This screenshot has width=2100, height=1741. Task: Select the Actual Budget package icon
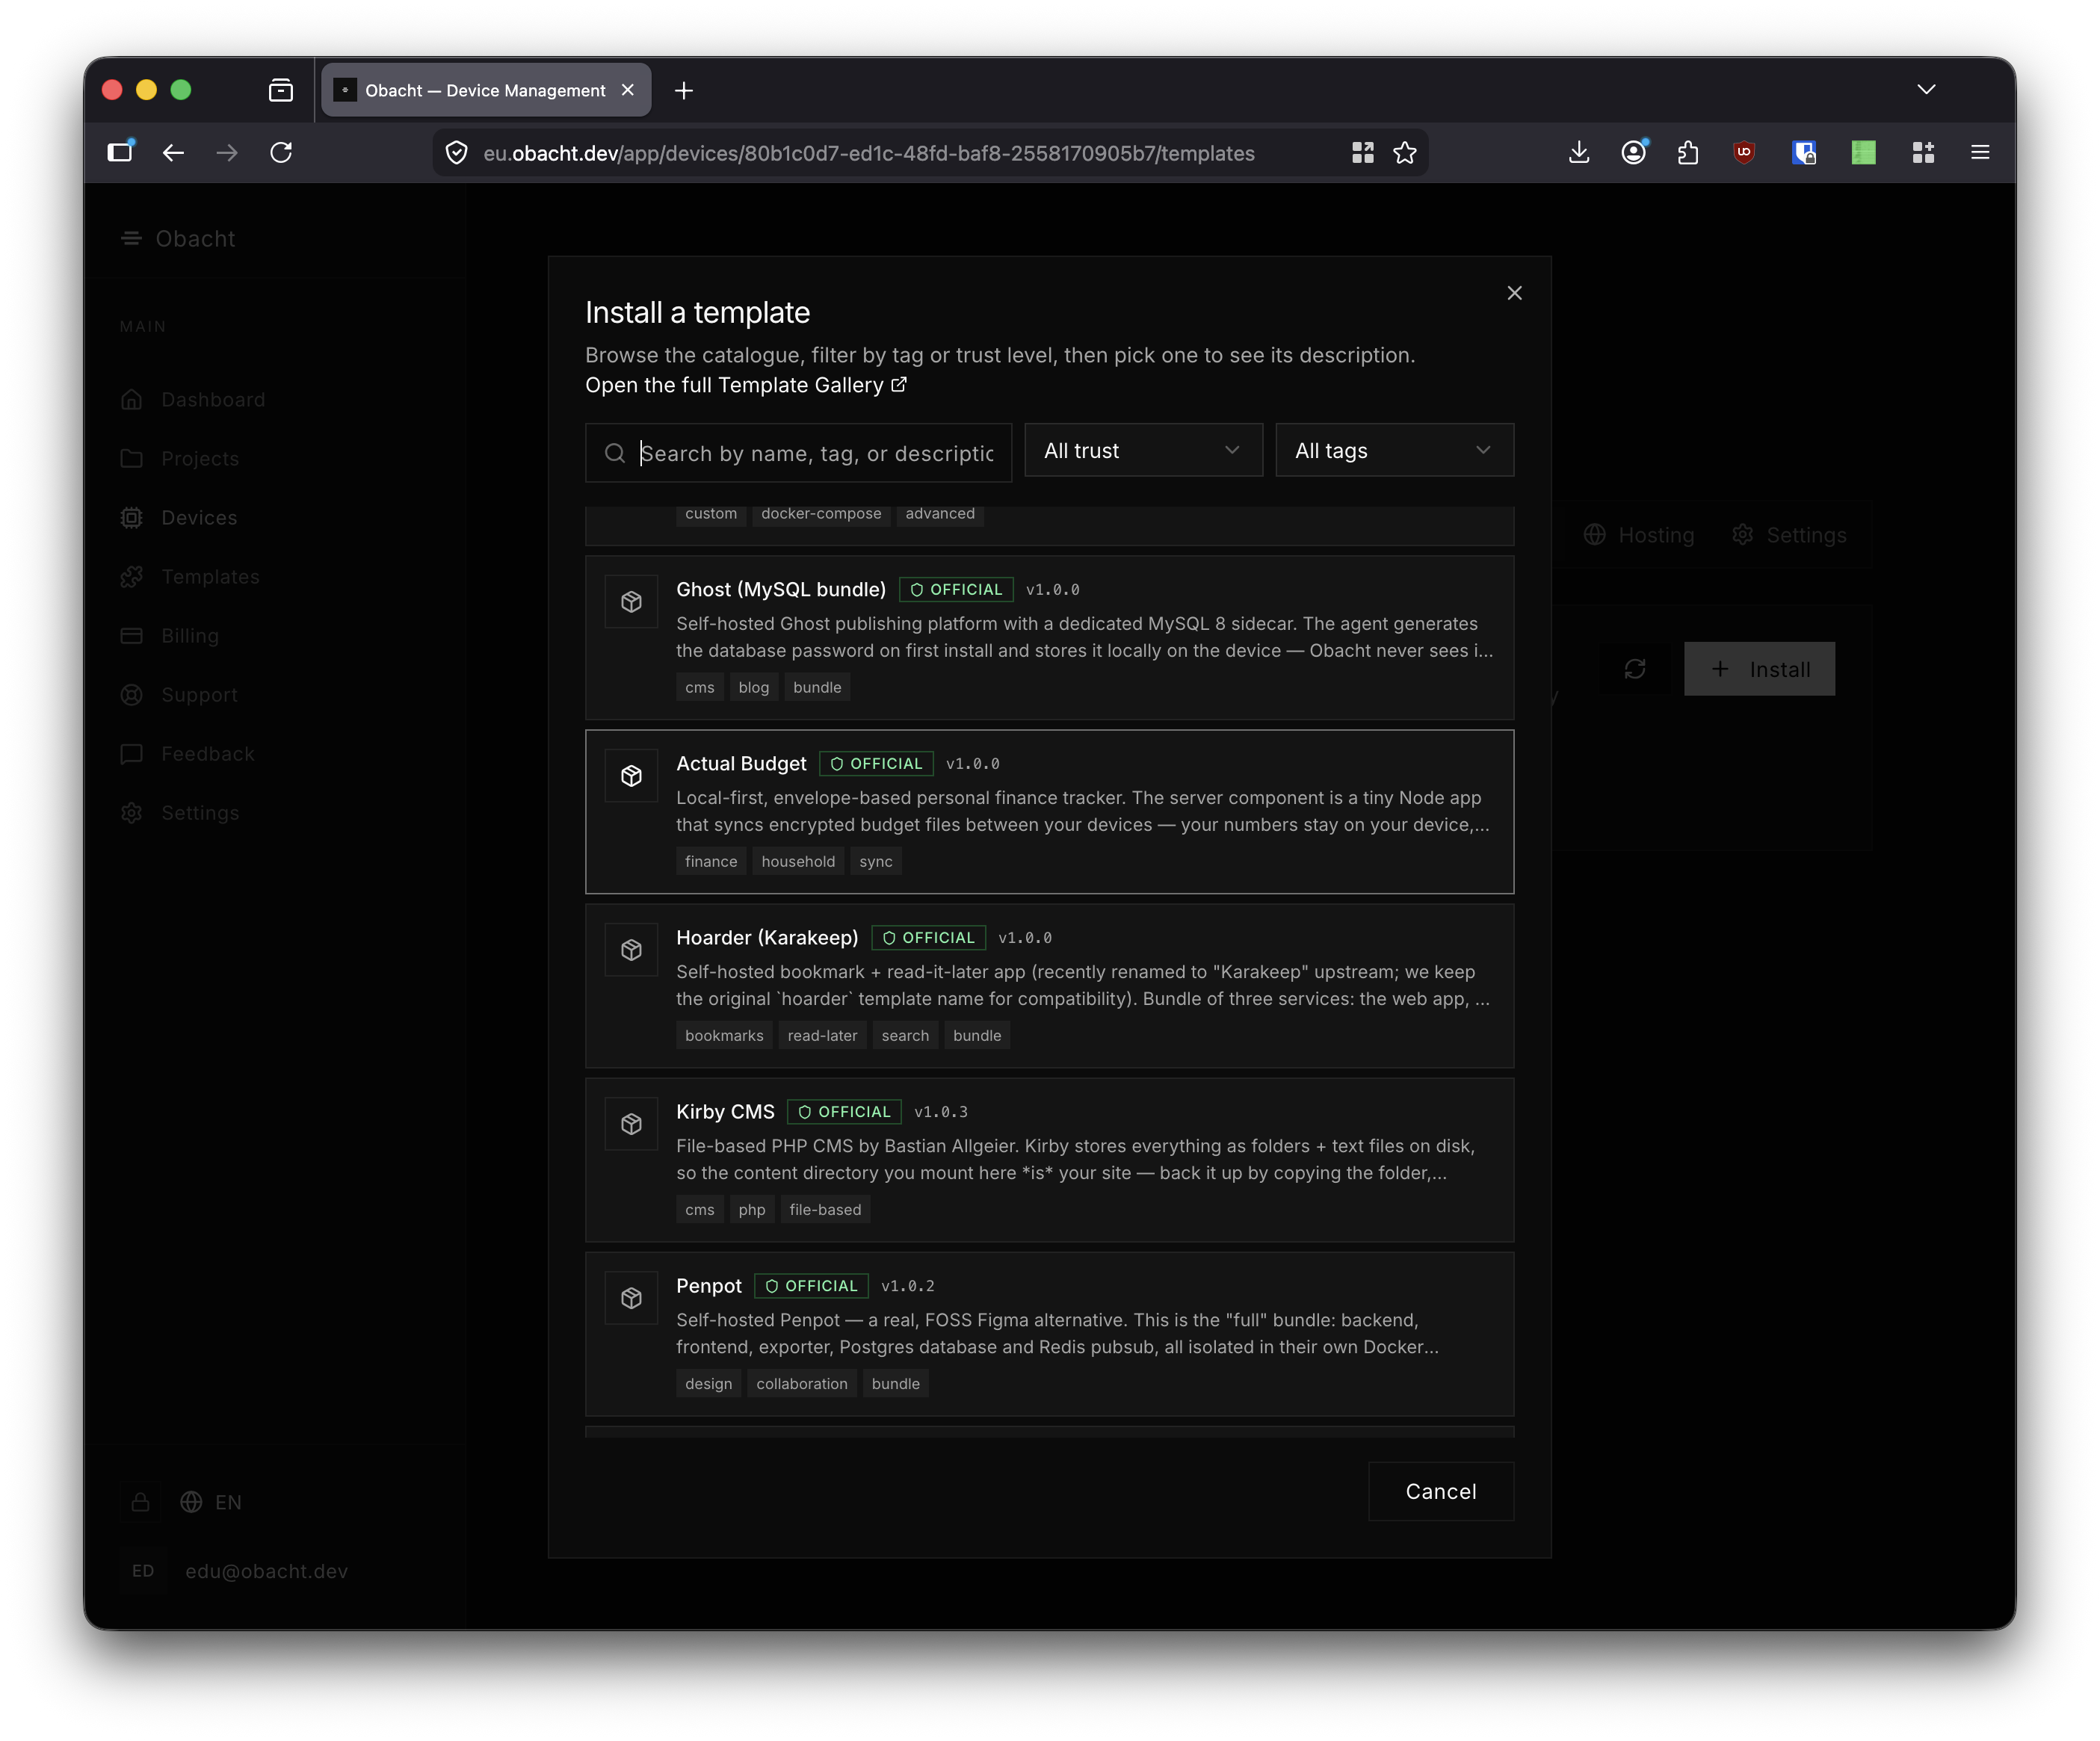[x=631, y=776]
